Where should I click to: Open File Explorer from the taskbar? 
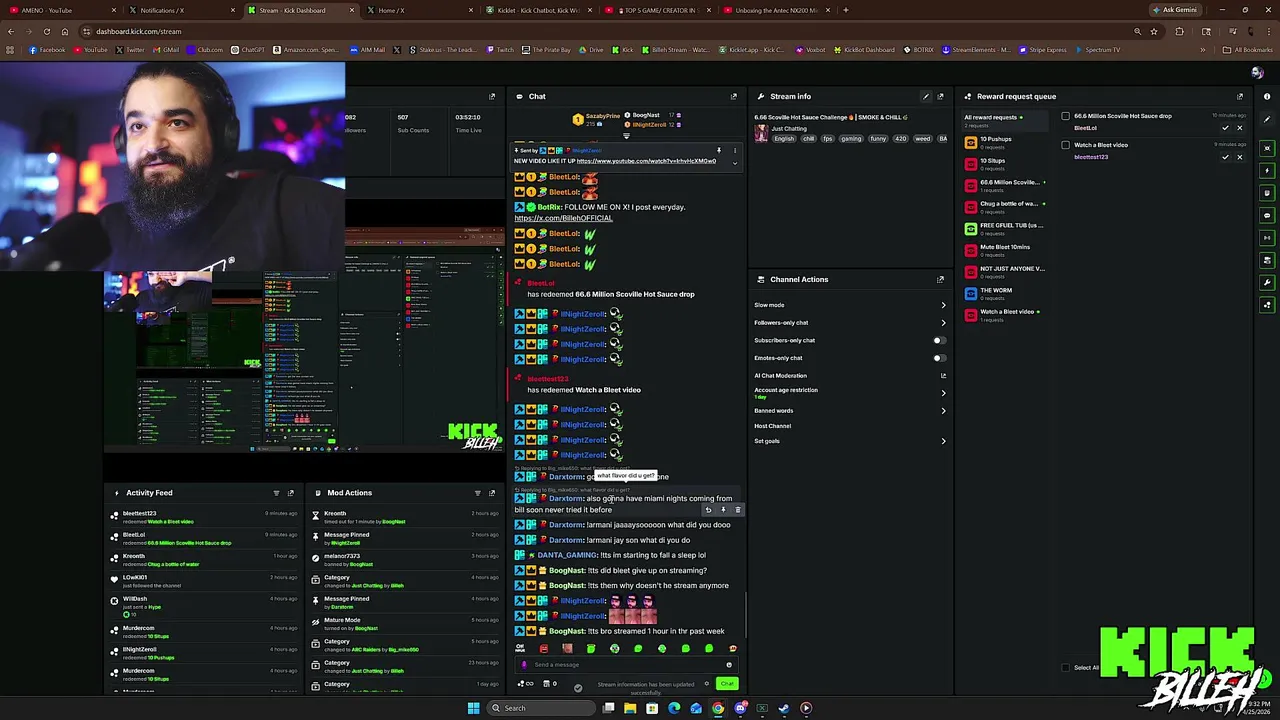tap(630, 708)
